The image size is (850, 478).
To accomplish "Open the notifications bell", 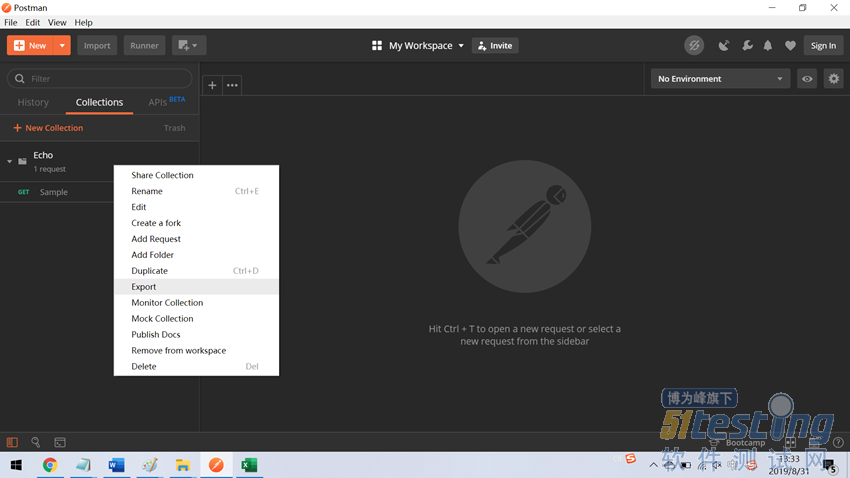I will coord(768,46).
